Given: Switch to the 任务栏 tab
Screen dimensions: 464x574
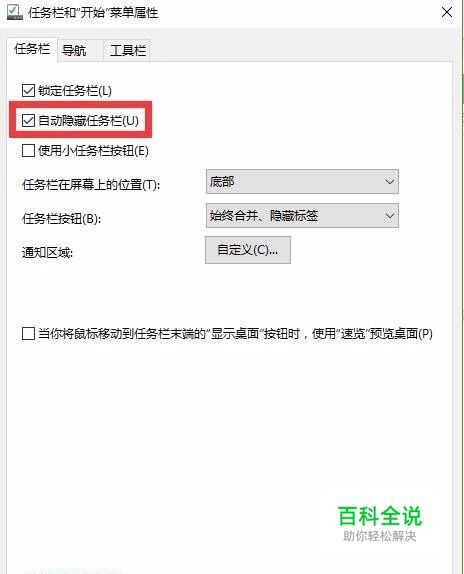Looking at the screenshot, I should point(32,49).
